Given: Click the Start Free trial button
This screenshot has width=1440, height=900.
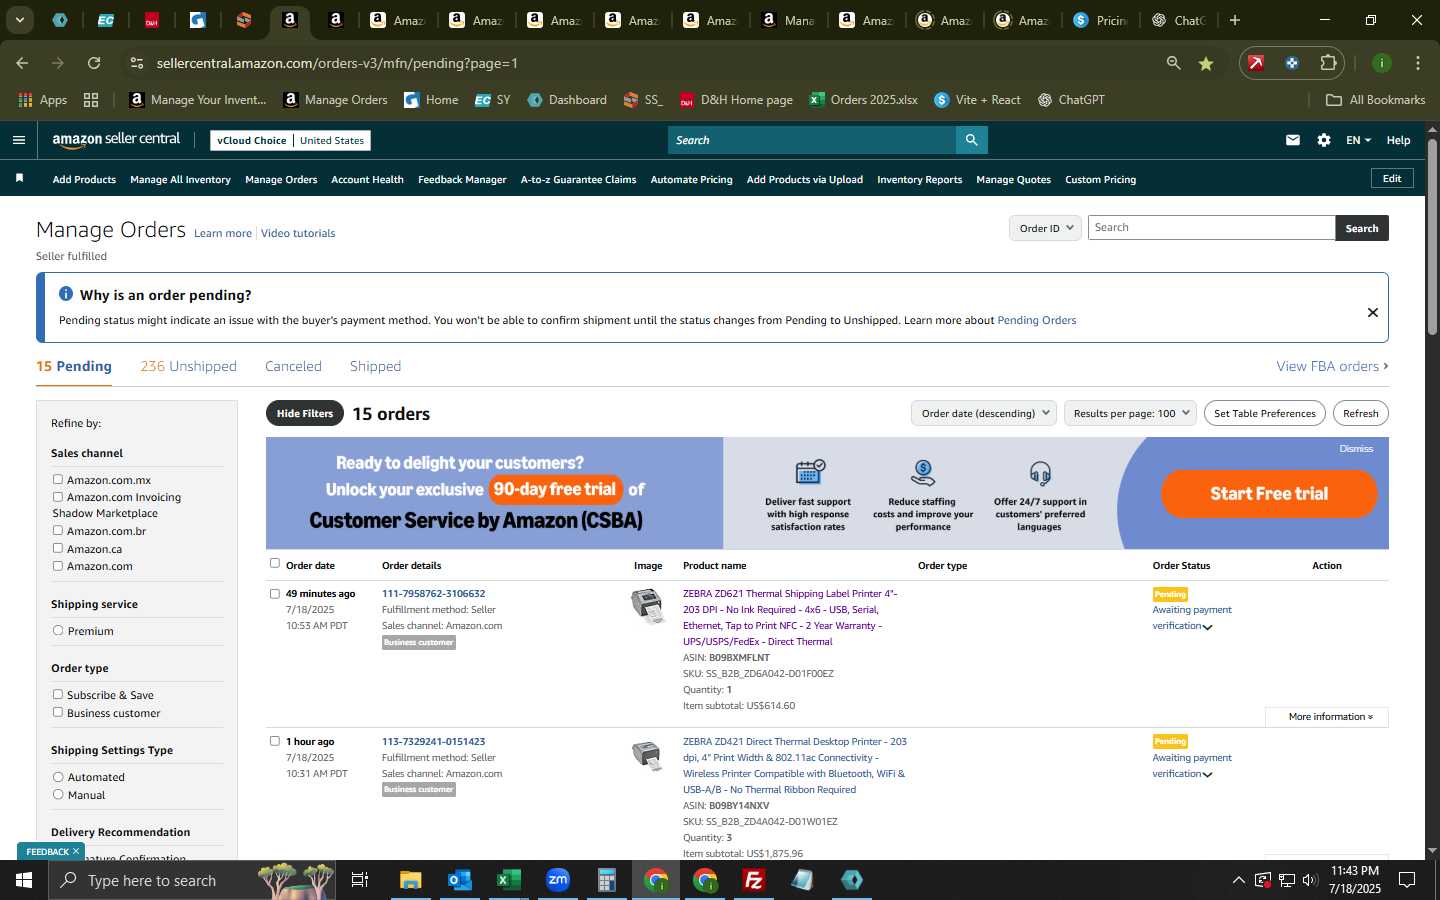Looking at the screenshot, I should click(x=1269, y=493).
